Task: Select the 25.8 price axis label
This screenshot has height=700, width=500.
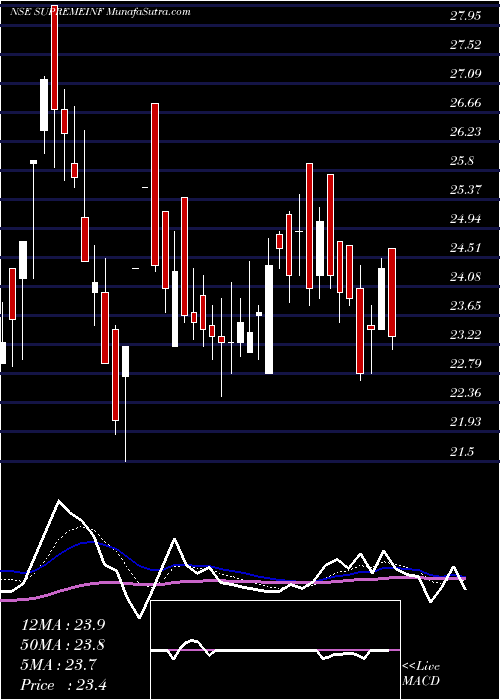Action: [462, 161]
